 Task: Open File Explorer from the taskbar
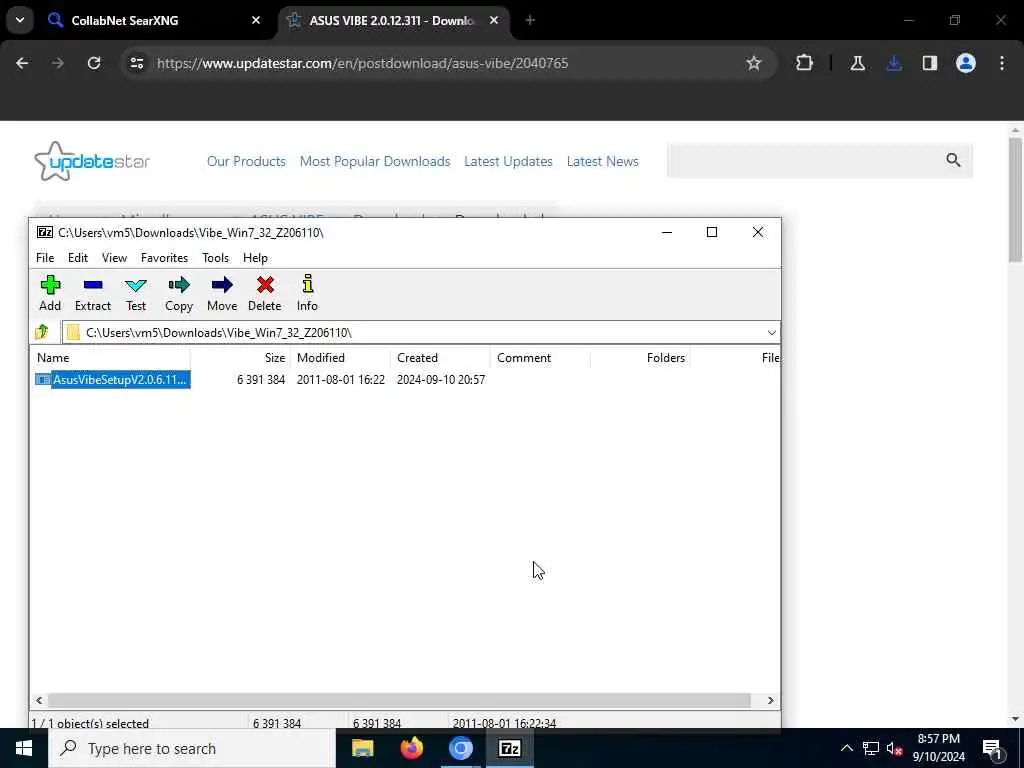click(362, 748)
